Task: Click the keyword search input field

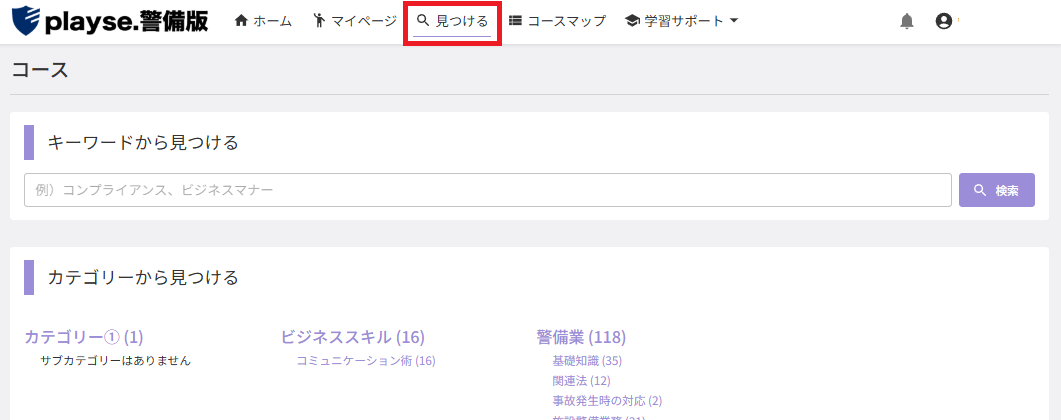Action: [x=488, y=190]
